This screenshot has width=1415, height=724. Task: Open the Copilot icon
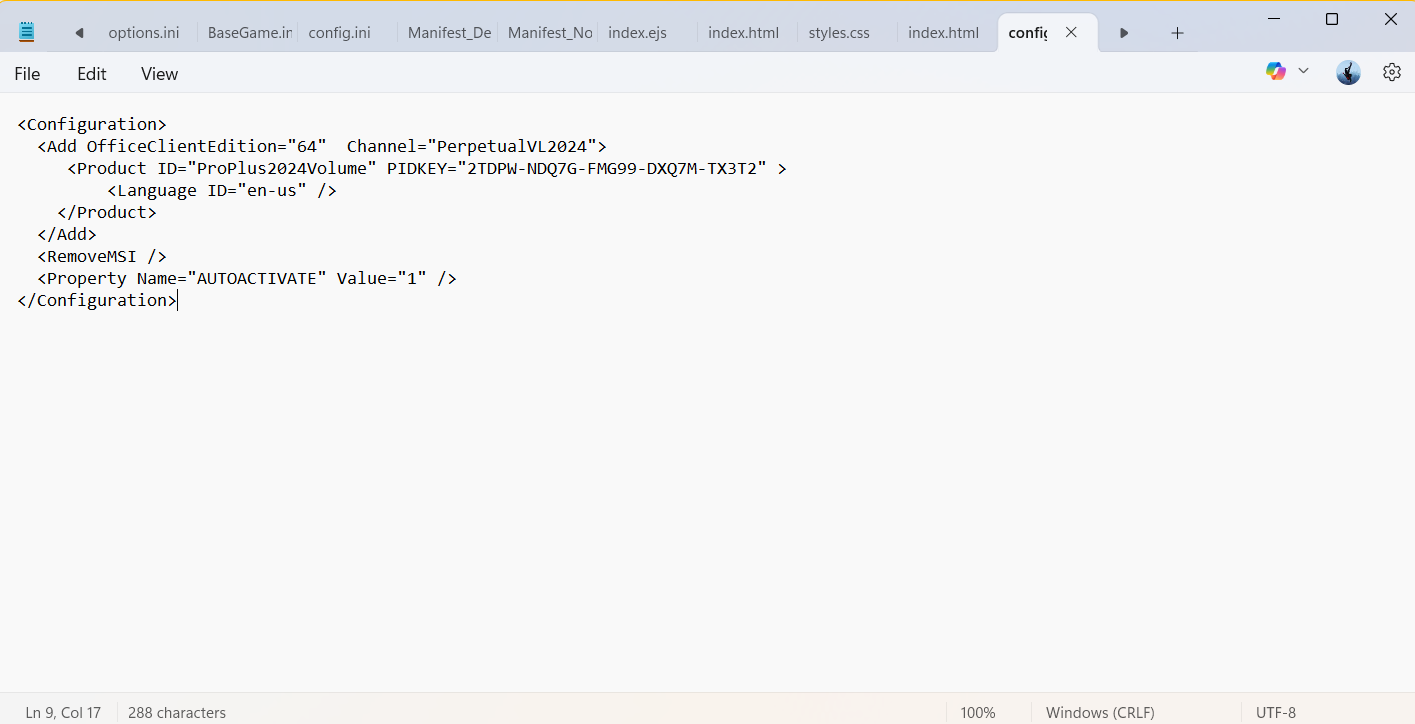click(1275, 71)
